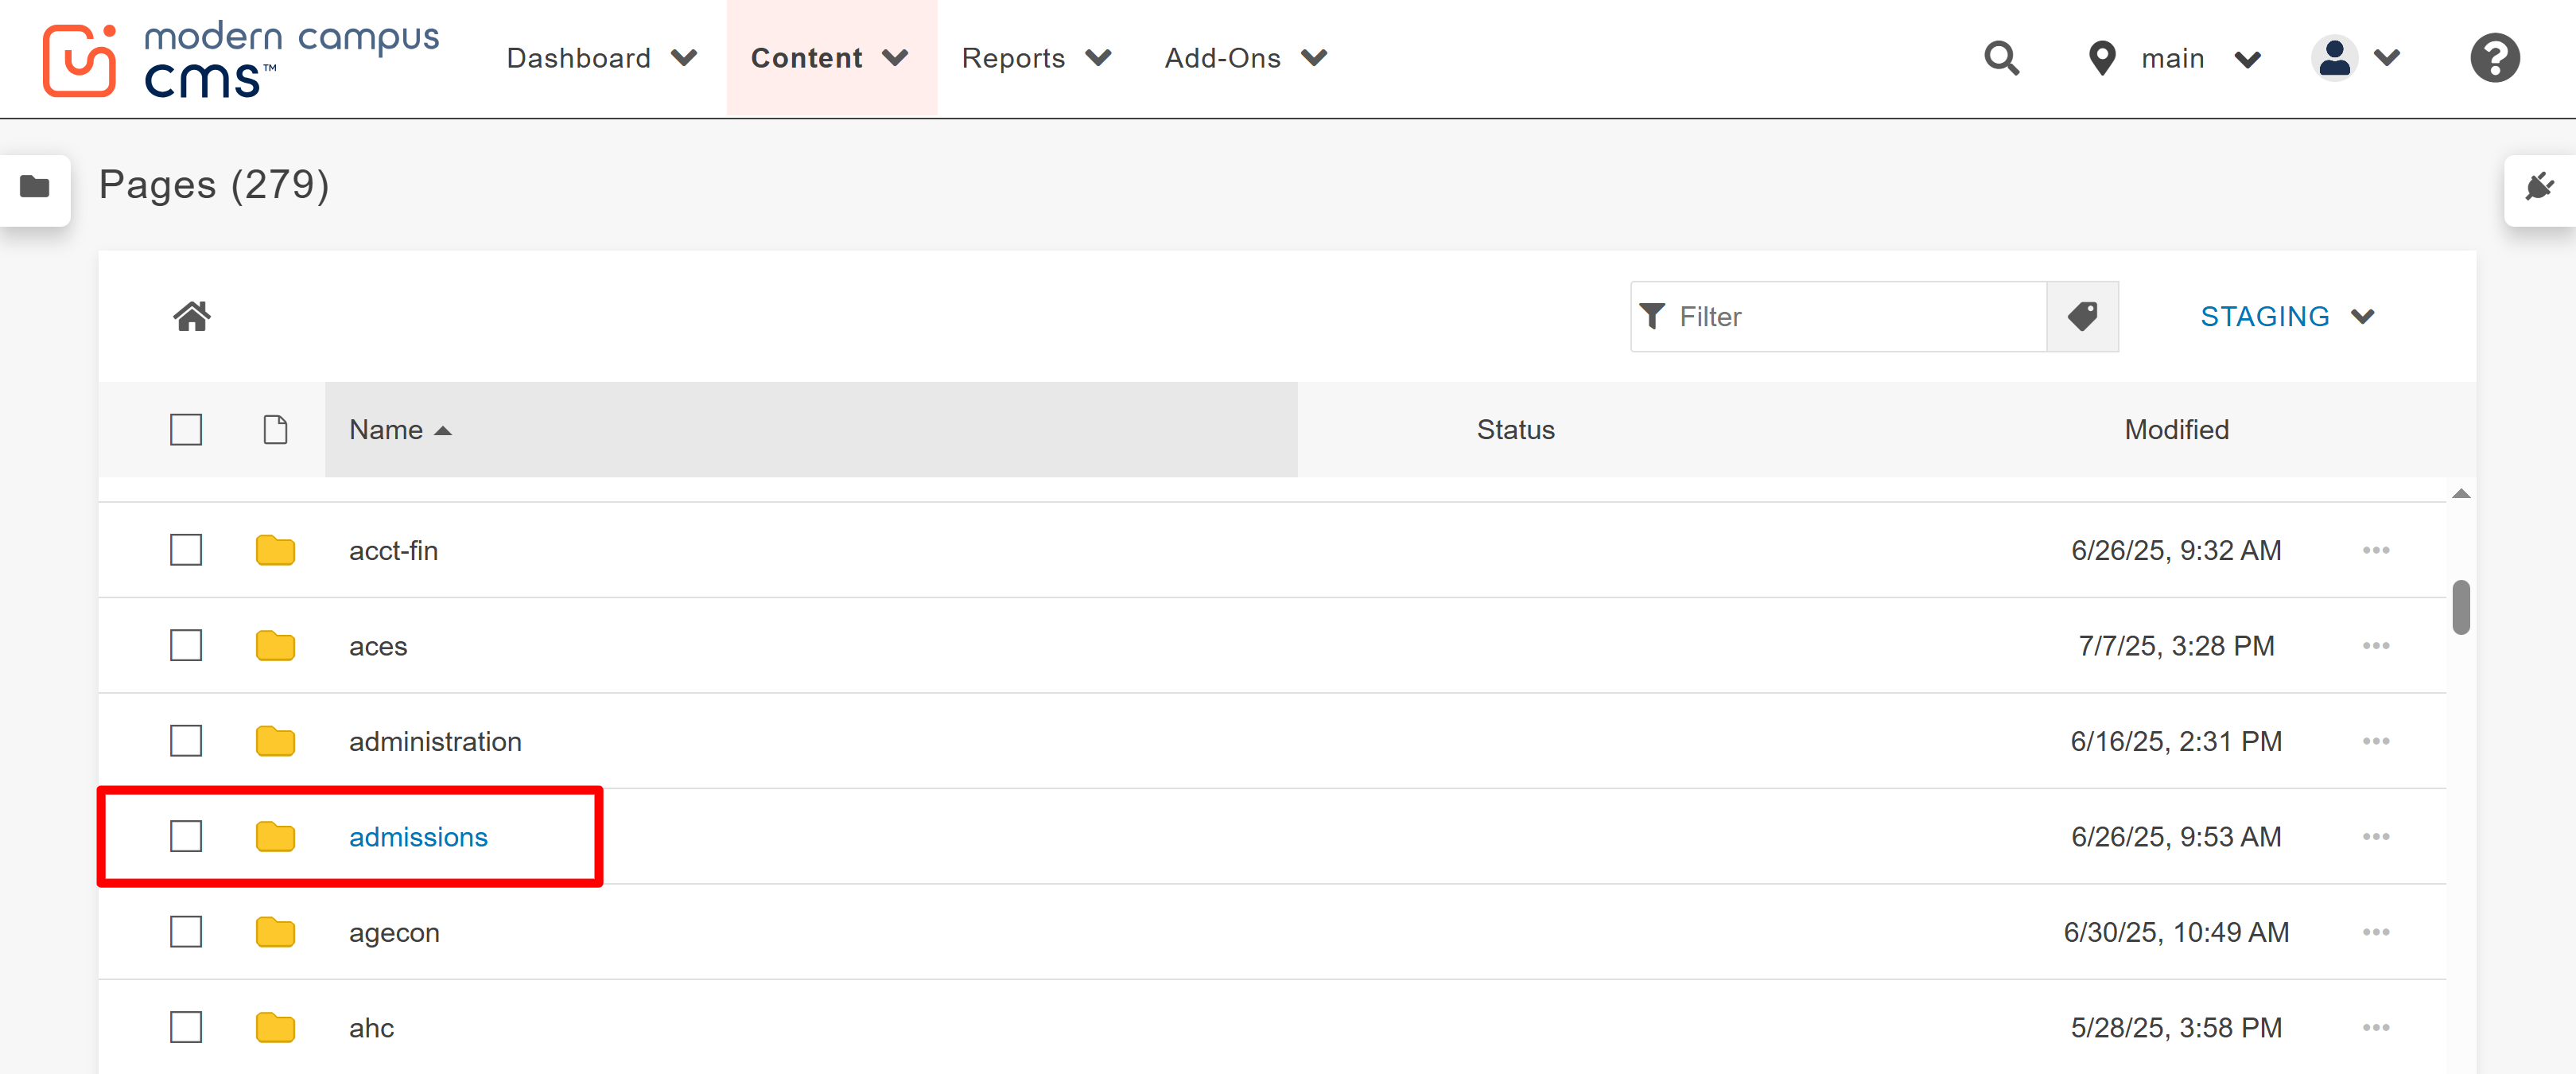
Task: Open the gadgets plug sidebar
Action: click(x=2539, y=187)
